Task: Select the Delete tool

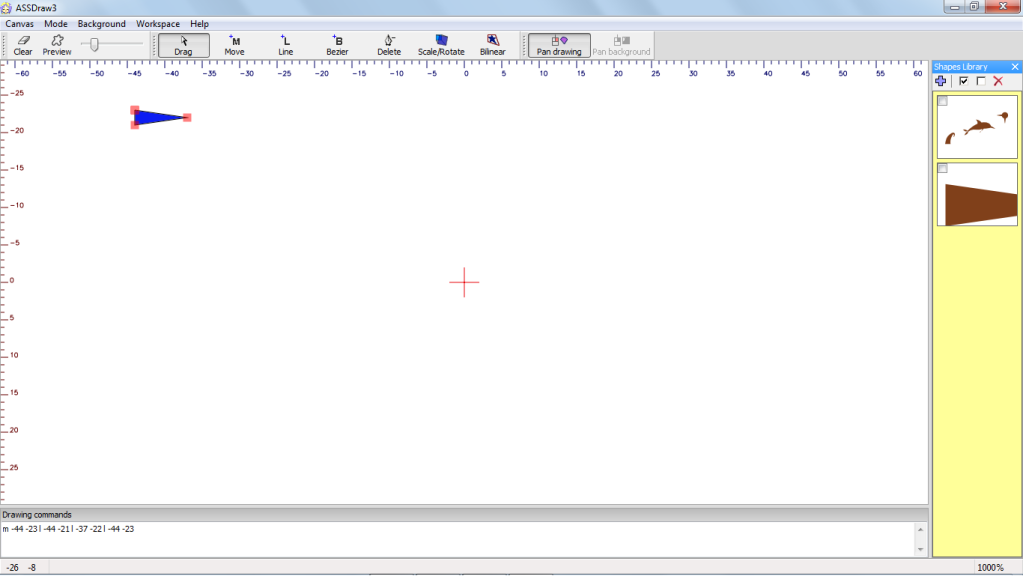Action: click(389, 45)
